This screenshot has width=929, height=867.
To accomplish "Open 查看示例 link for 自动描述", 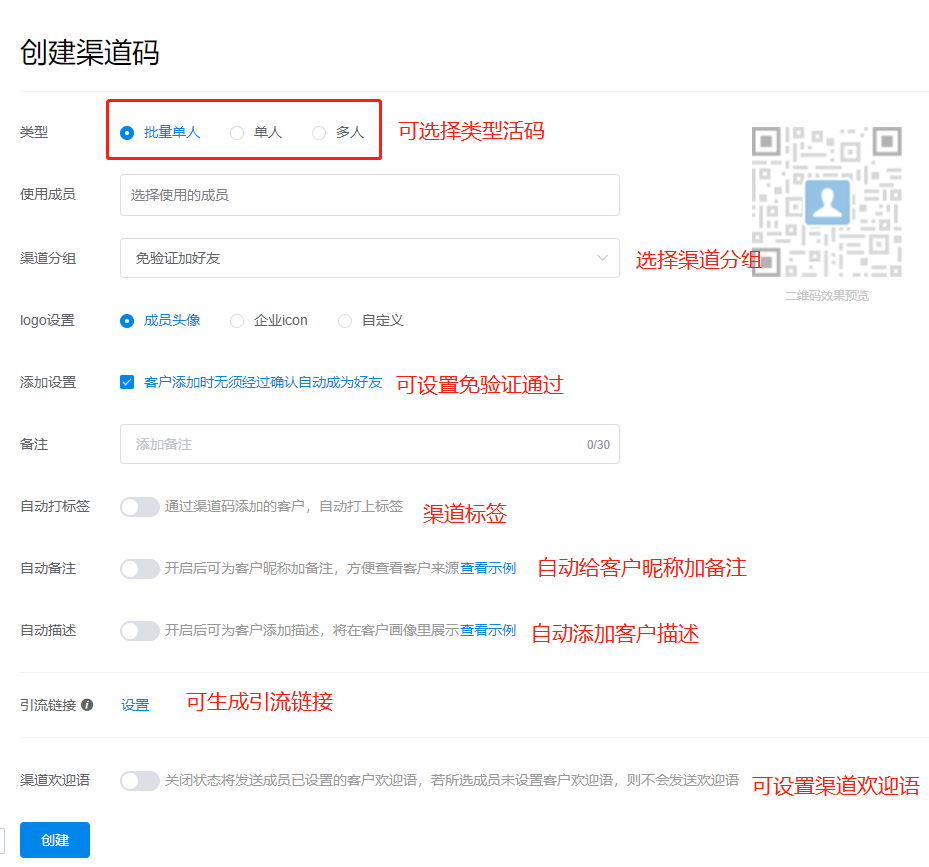I will [x=488, y=631].
